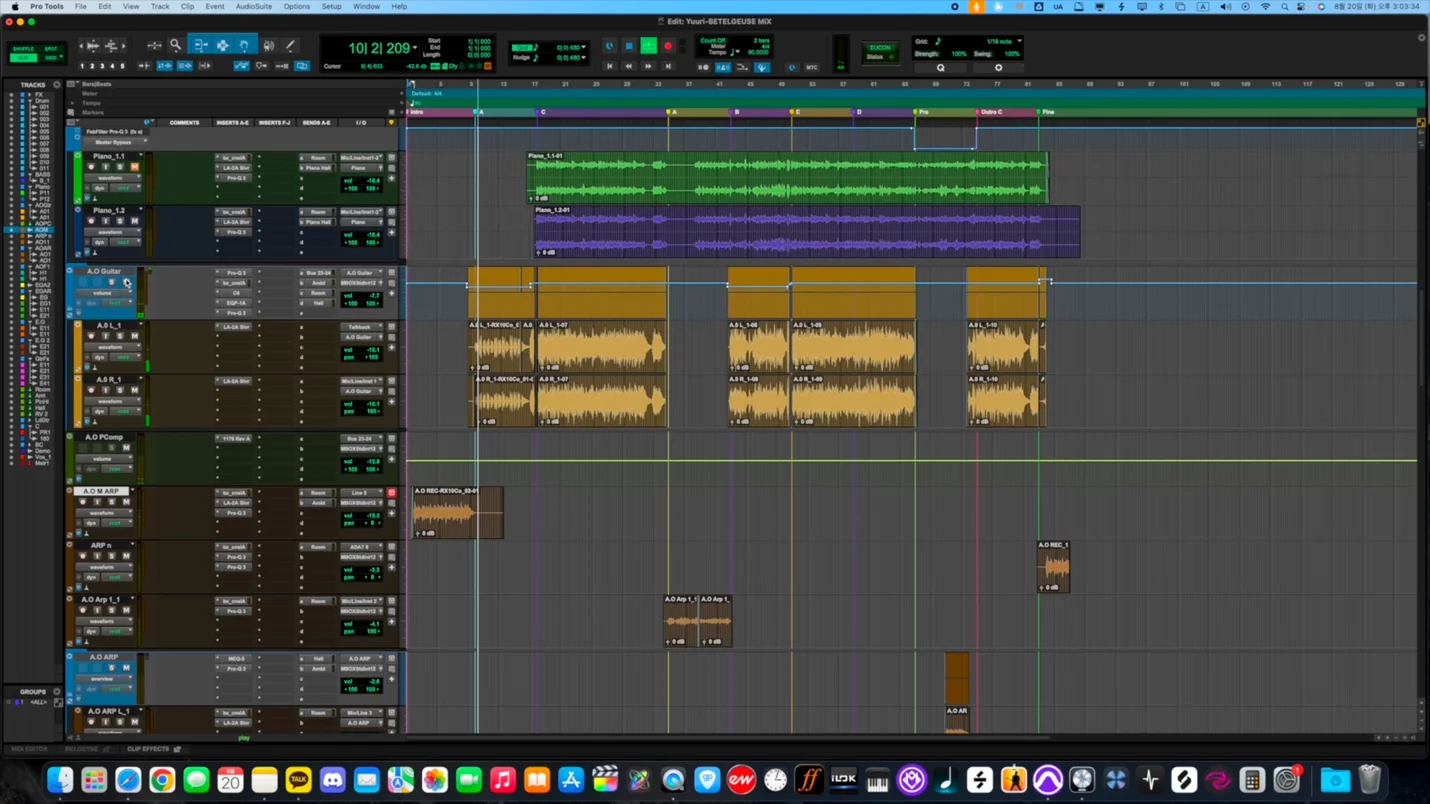Pick the Grabber hand tool
Image resolution: width=1430 pixels, height=804 pixels.
pos(244,45)
